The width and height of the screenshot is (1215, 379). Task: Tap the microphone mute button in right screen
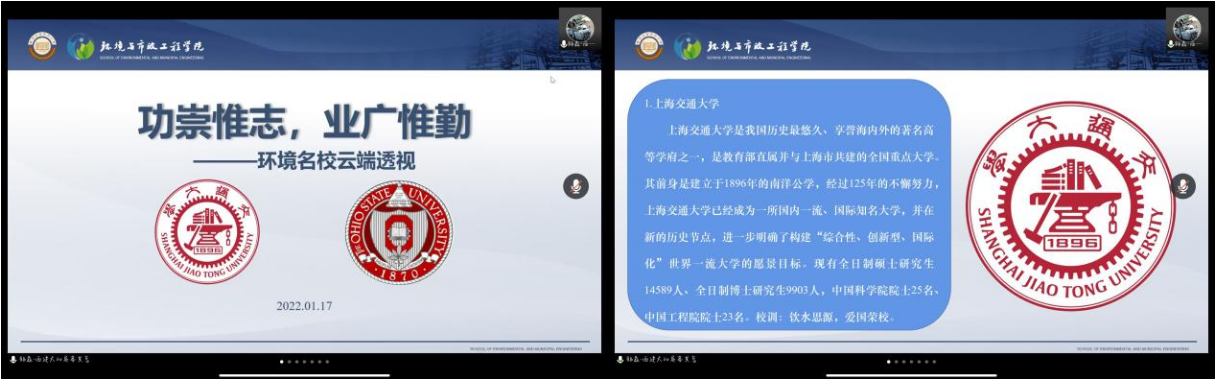[x=1183, y=186]
